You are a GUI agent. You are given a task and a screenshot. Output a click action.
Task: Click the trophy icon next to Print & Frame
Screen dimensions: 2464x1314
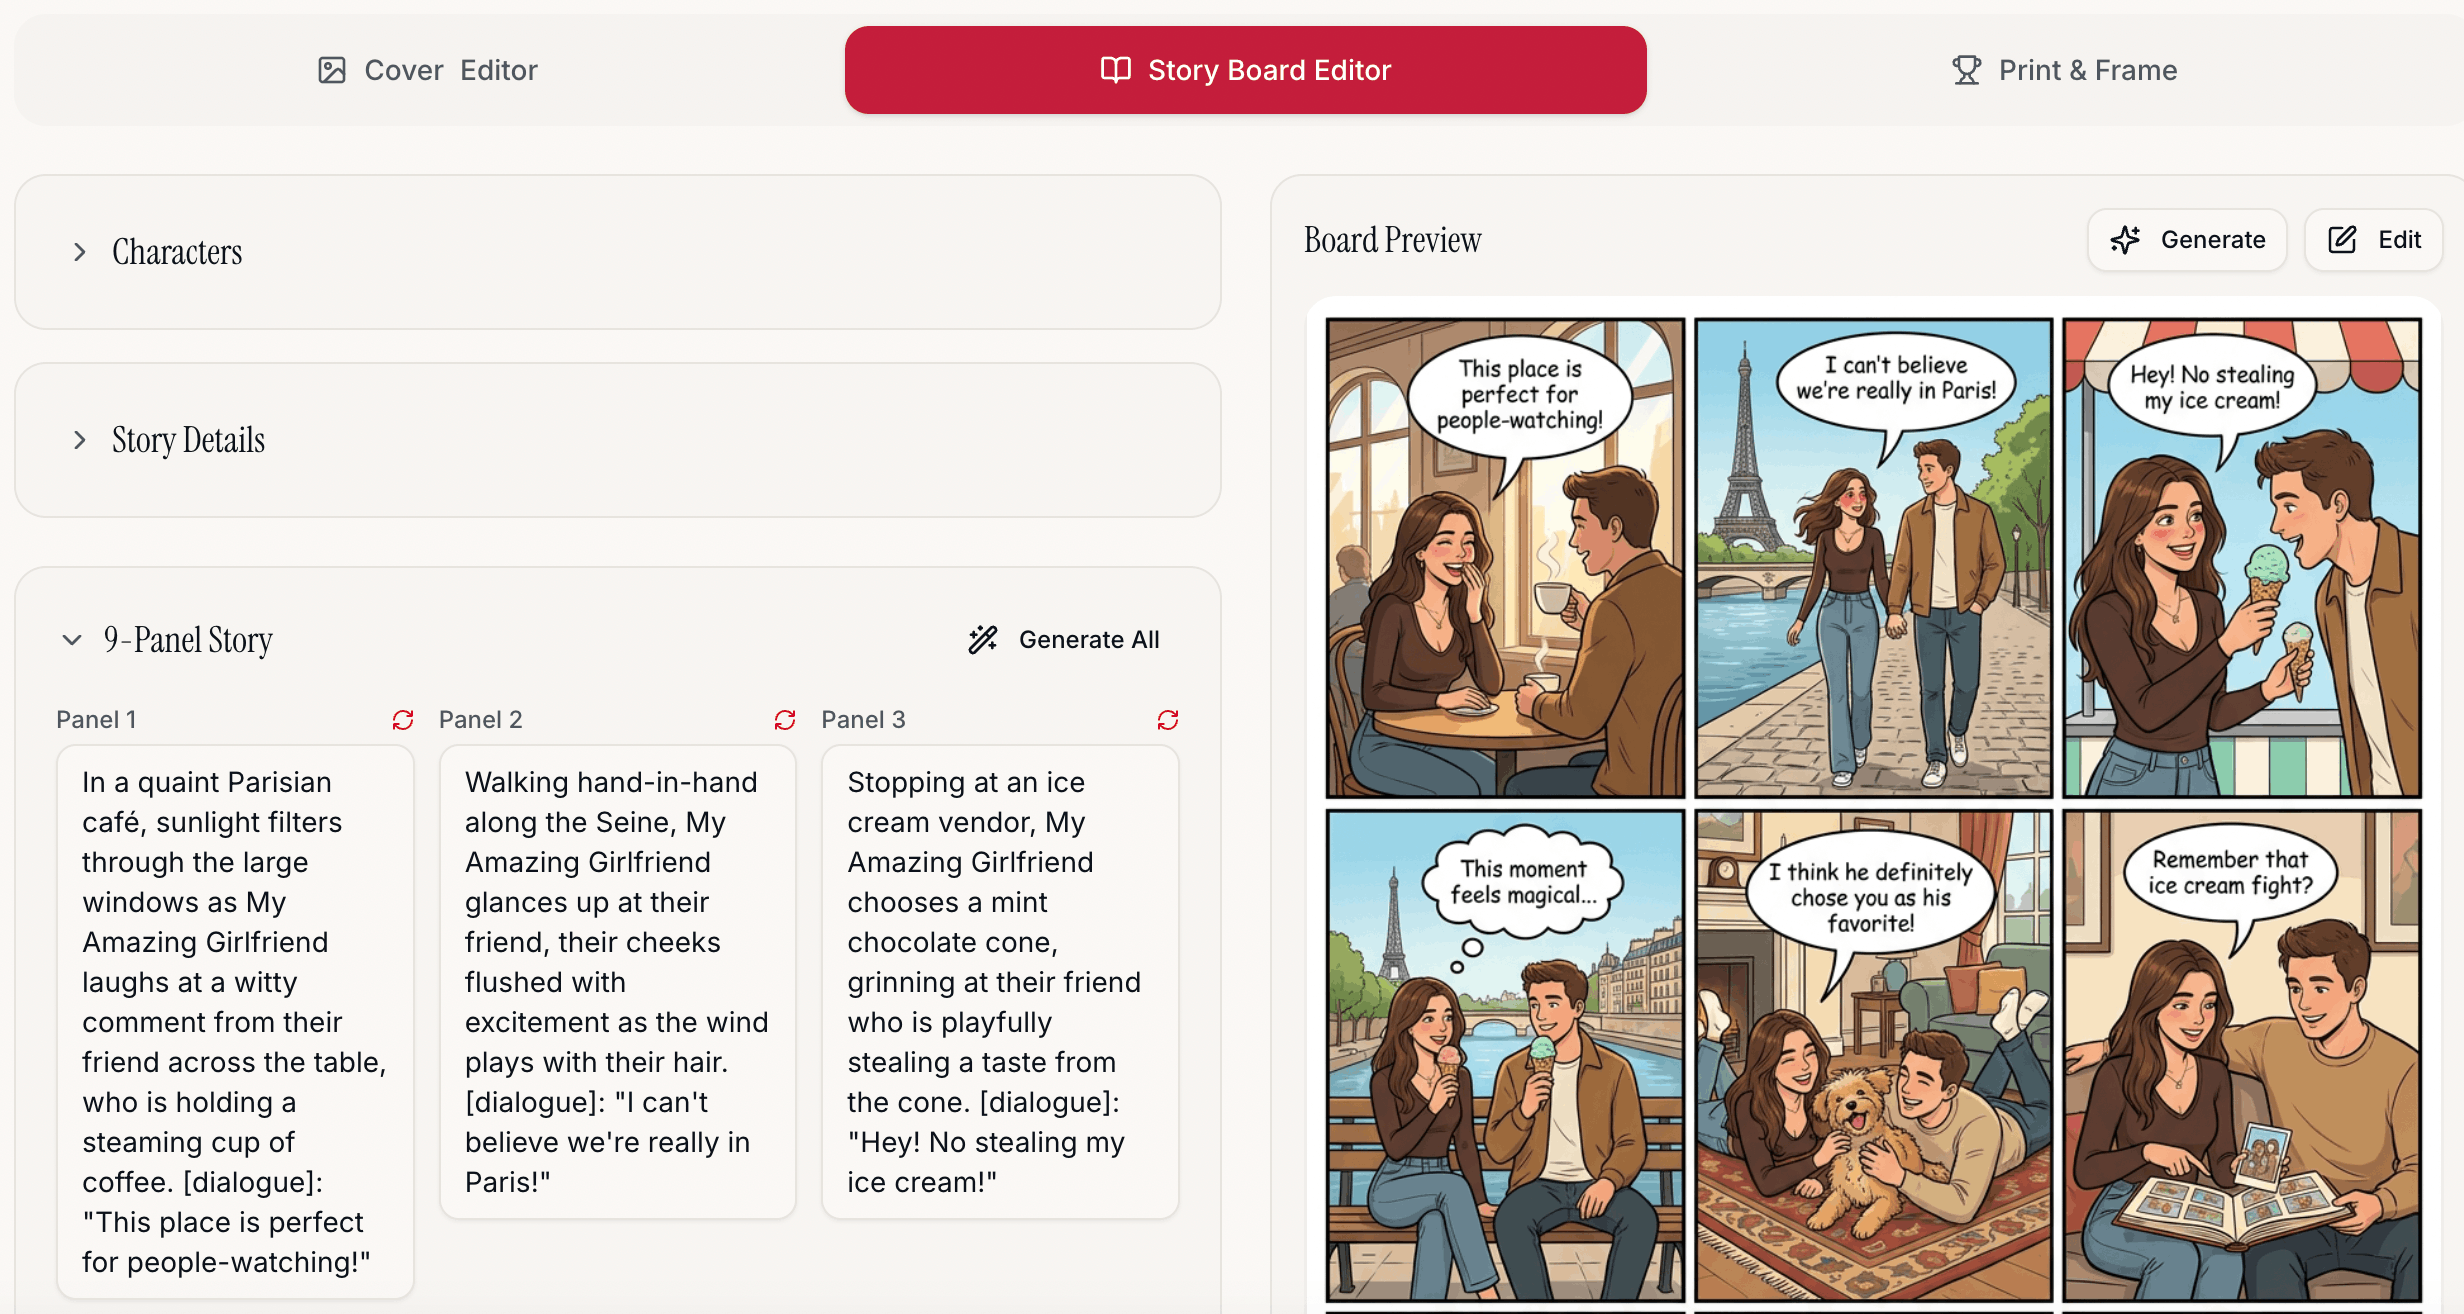(1966, 70)
